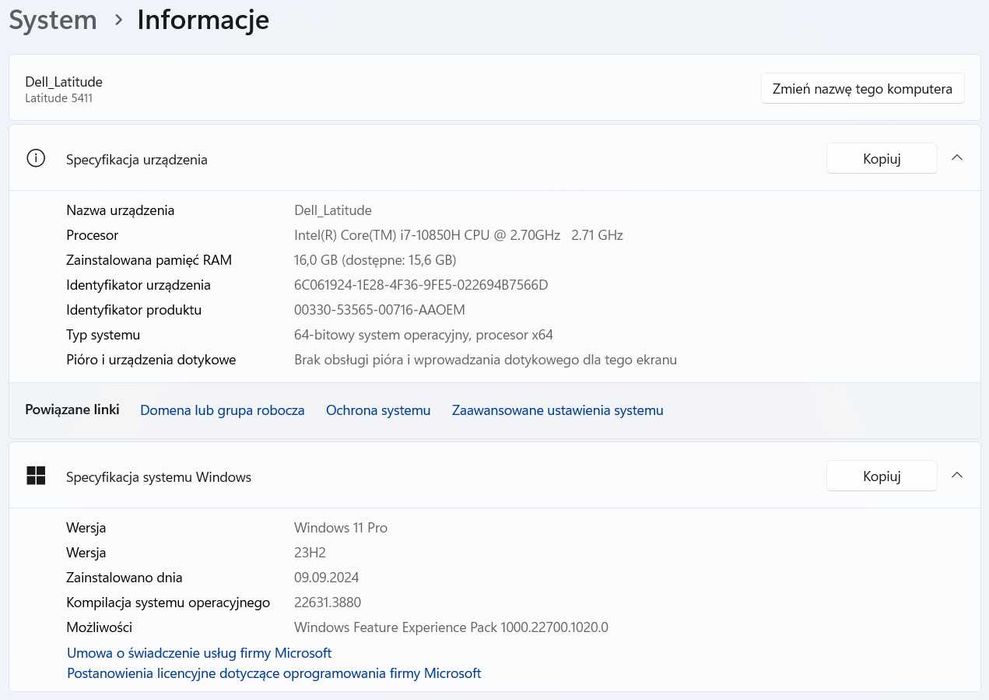Select the Zainstalowana pamięć RAM label
This screenshot has width=989, height=700.
(149, 260)
